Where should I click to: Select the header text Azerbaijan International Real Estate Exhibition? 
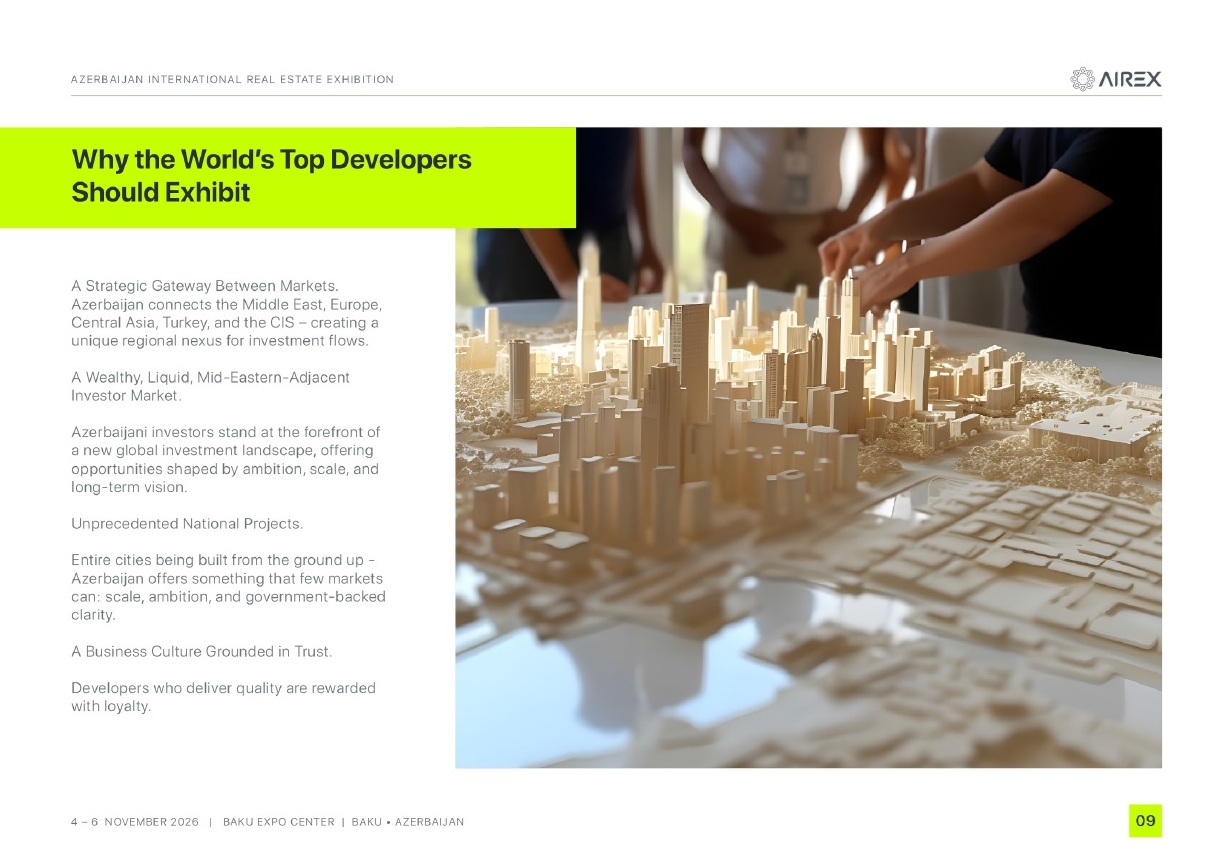coord(232,79)
